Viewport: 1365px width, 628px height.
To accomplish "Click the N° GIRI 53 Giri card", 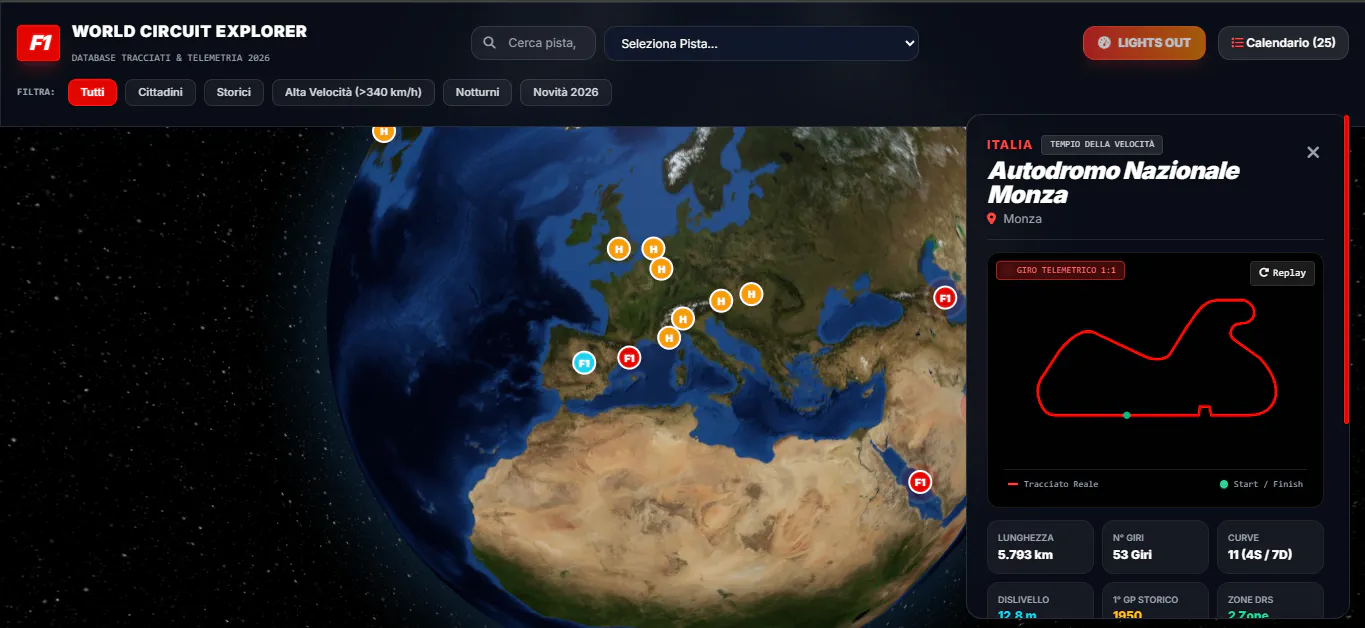I will 1155,547.
